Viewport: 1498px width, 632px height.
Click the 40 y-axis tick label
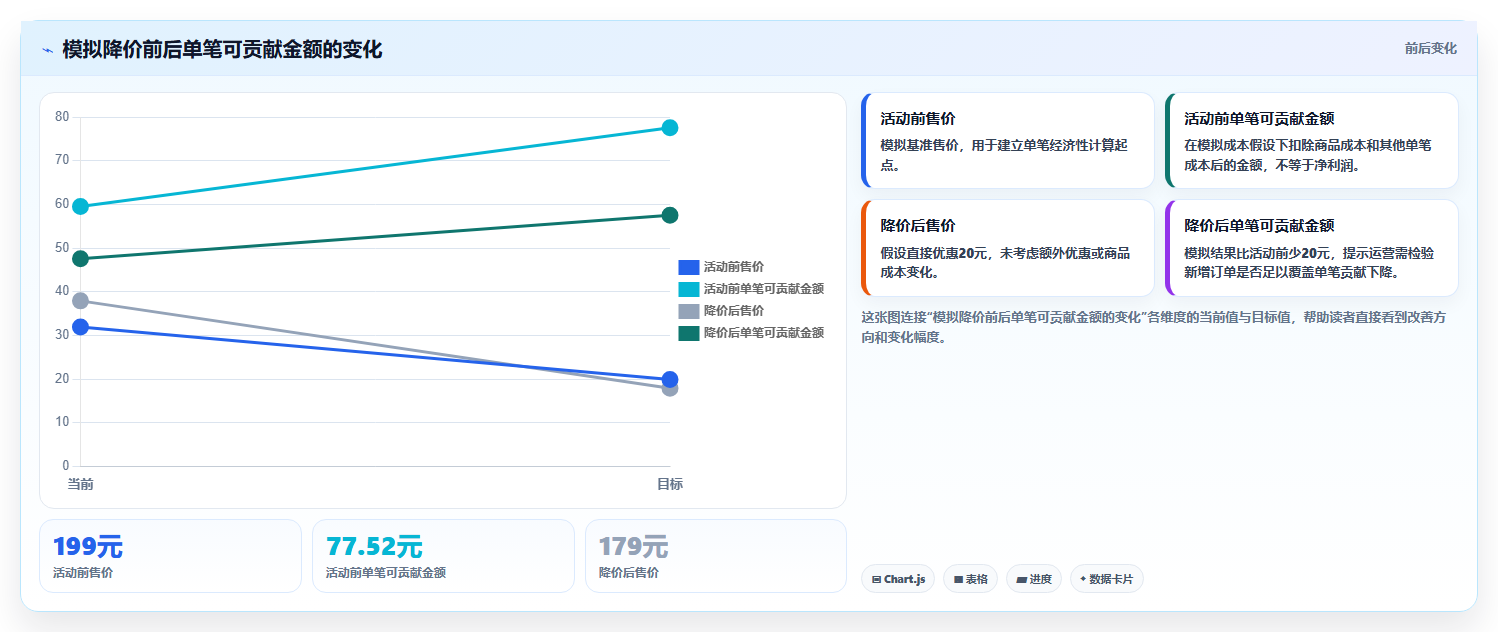[x=62, y=291]
